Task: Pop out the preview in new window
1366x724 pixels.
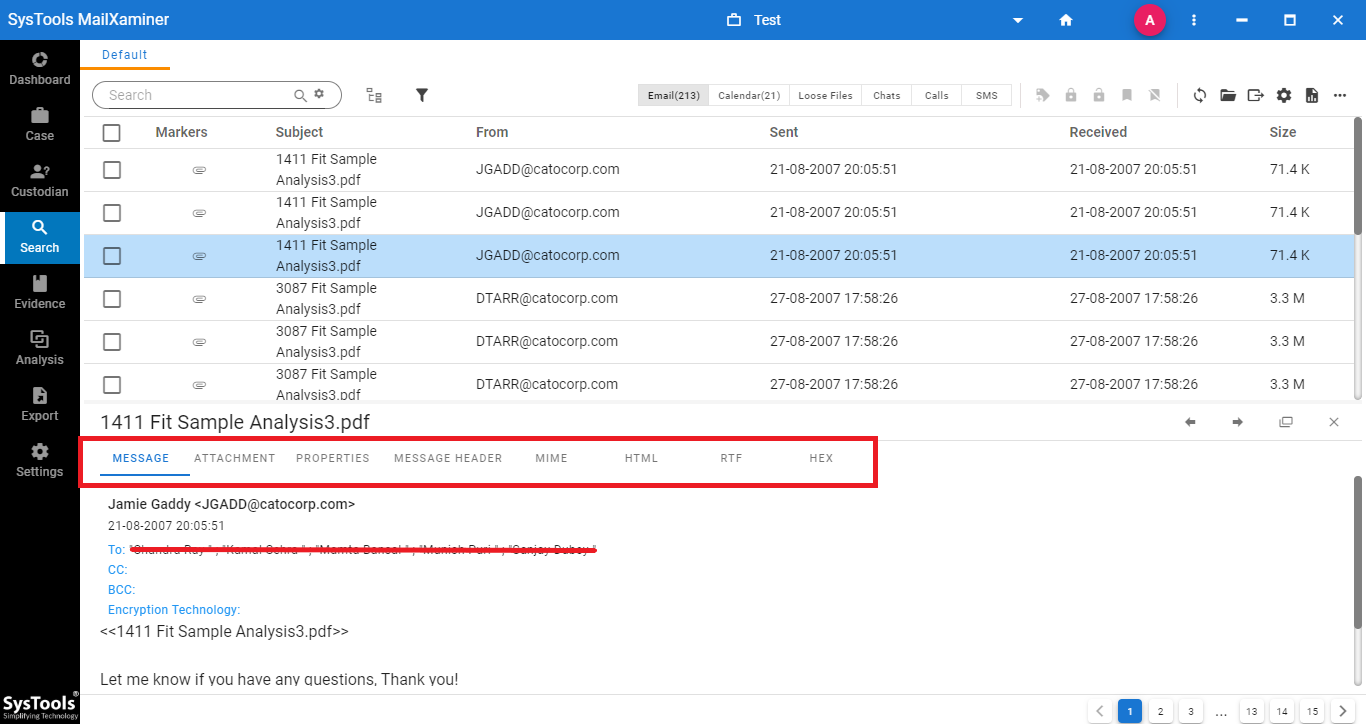Action: (1286, 422)
